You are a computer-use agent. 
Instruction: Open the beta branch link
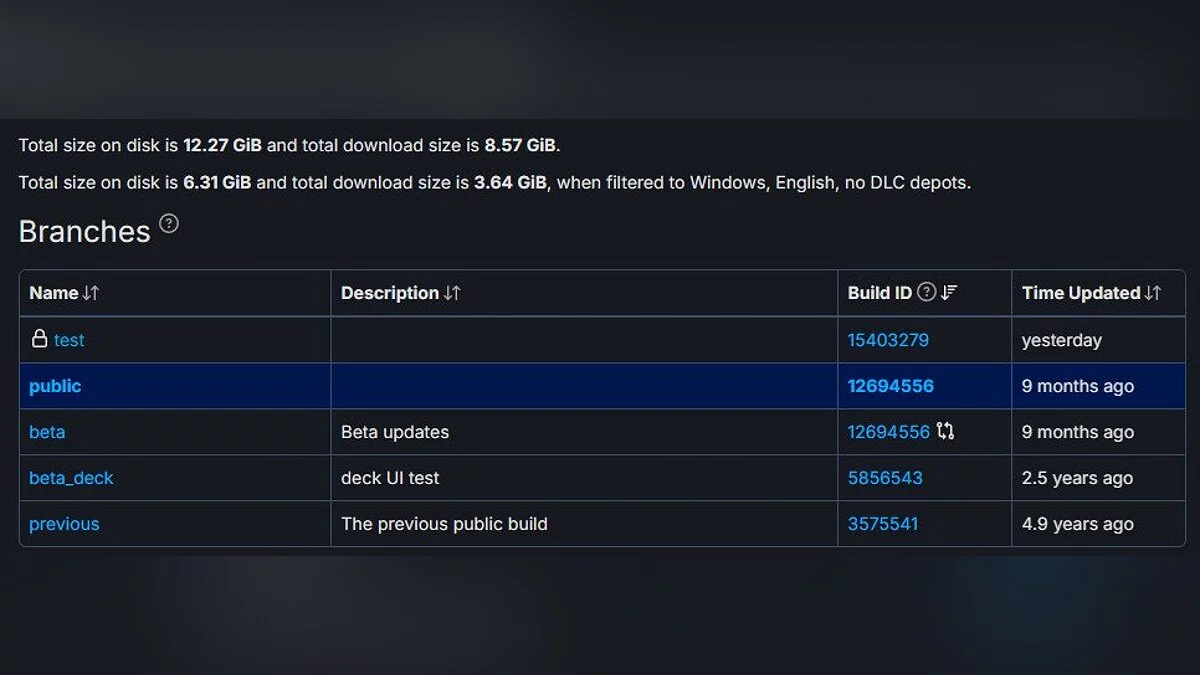(47, 432)
